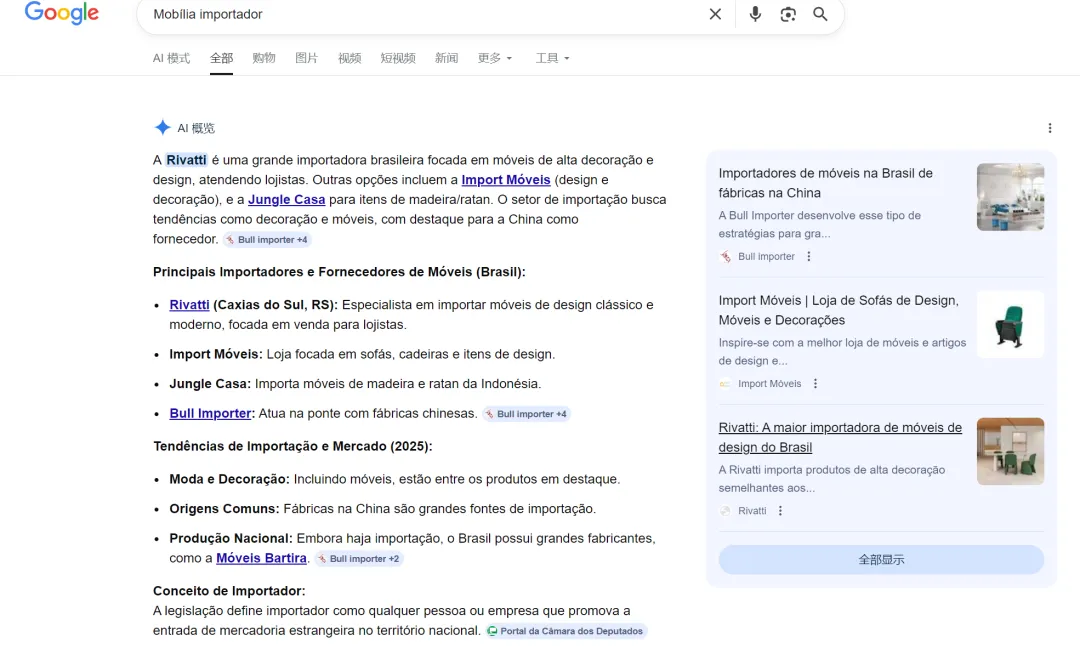The image size is (1080, 648).
Task: Click the Import Móveis favicon in the source card
Action: [x=725, y=384]
